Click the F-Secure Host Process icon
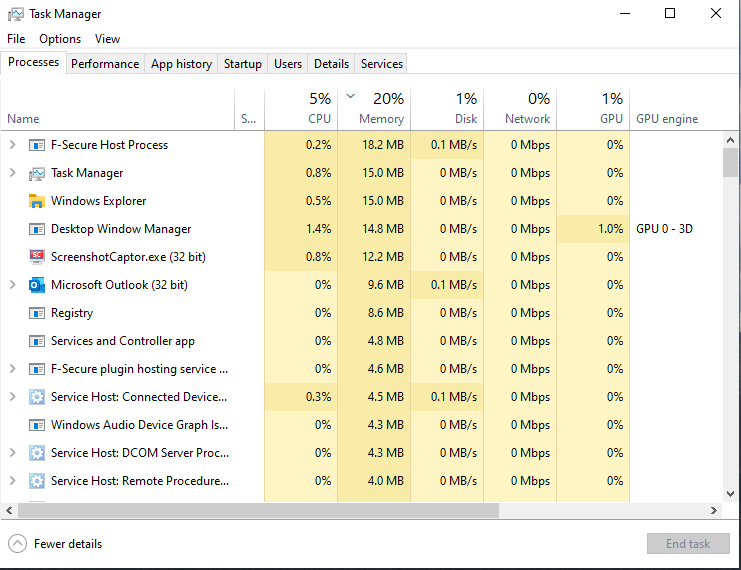Screen dimensions: 741x570 tap(37, 145)
